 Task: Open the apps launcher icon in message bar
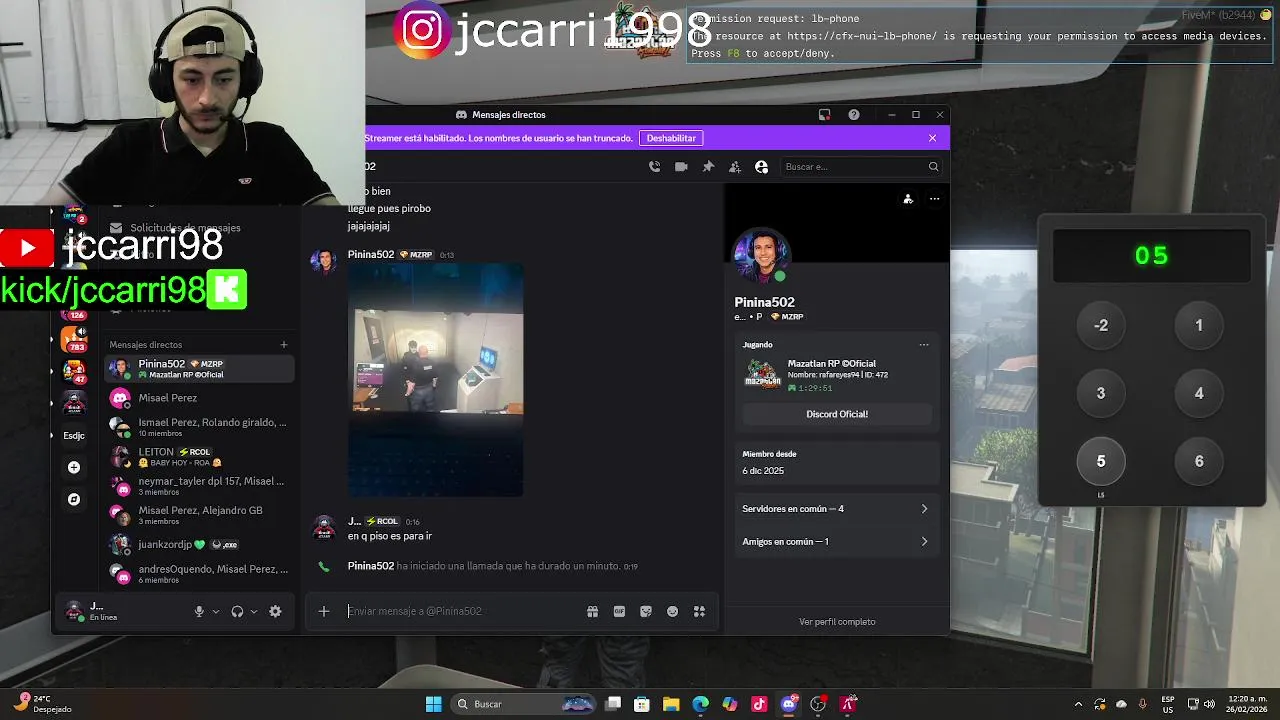pos(699,611)
